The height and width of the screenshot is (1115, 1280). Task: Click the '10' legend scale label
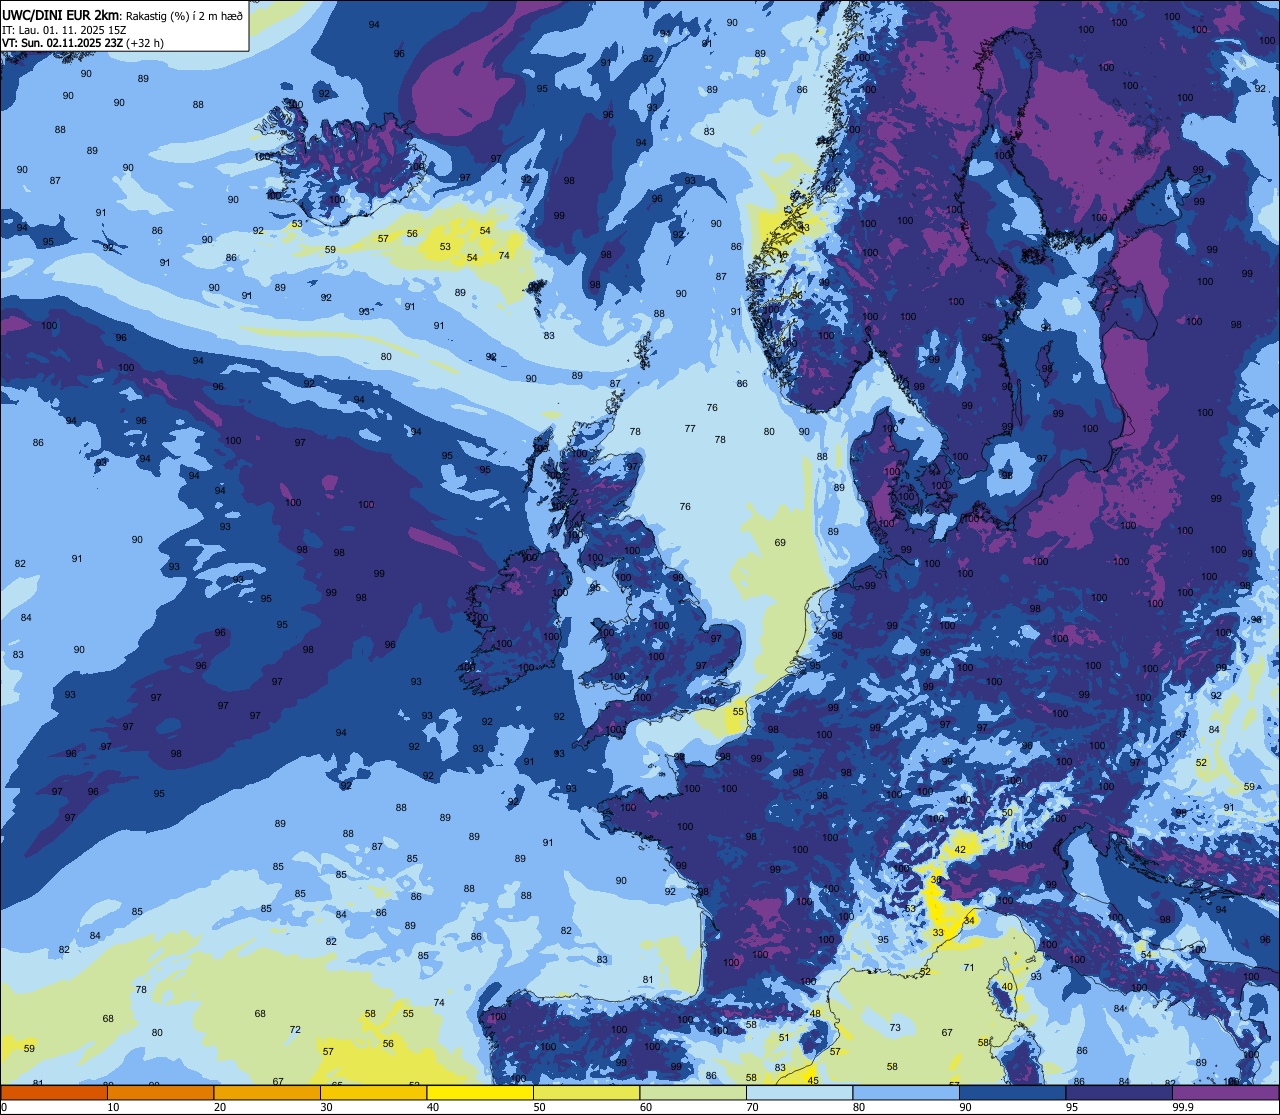(x=113, y=1107)
